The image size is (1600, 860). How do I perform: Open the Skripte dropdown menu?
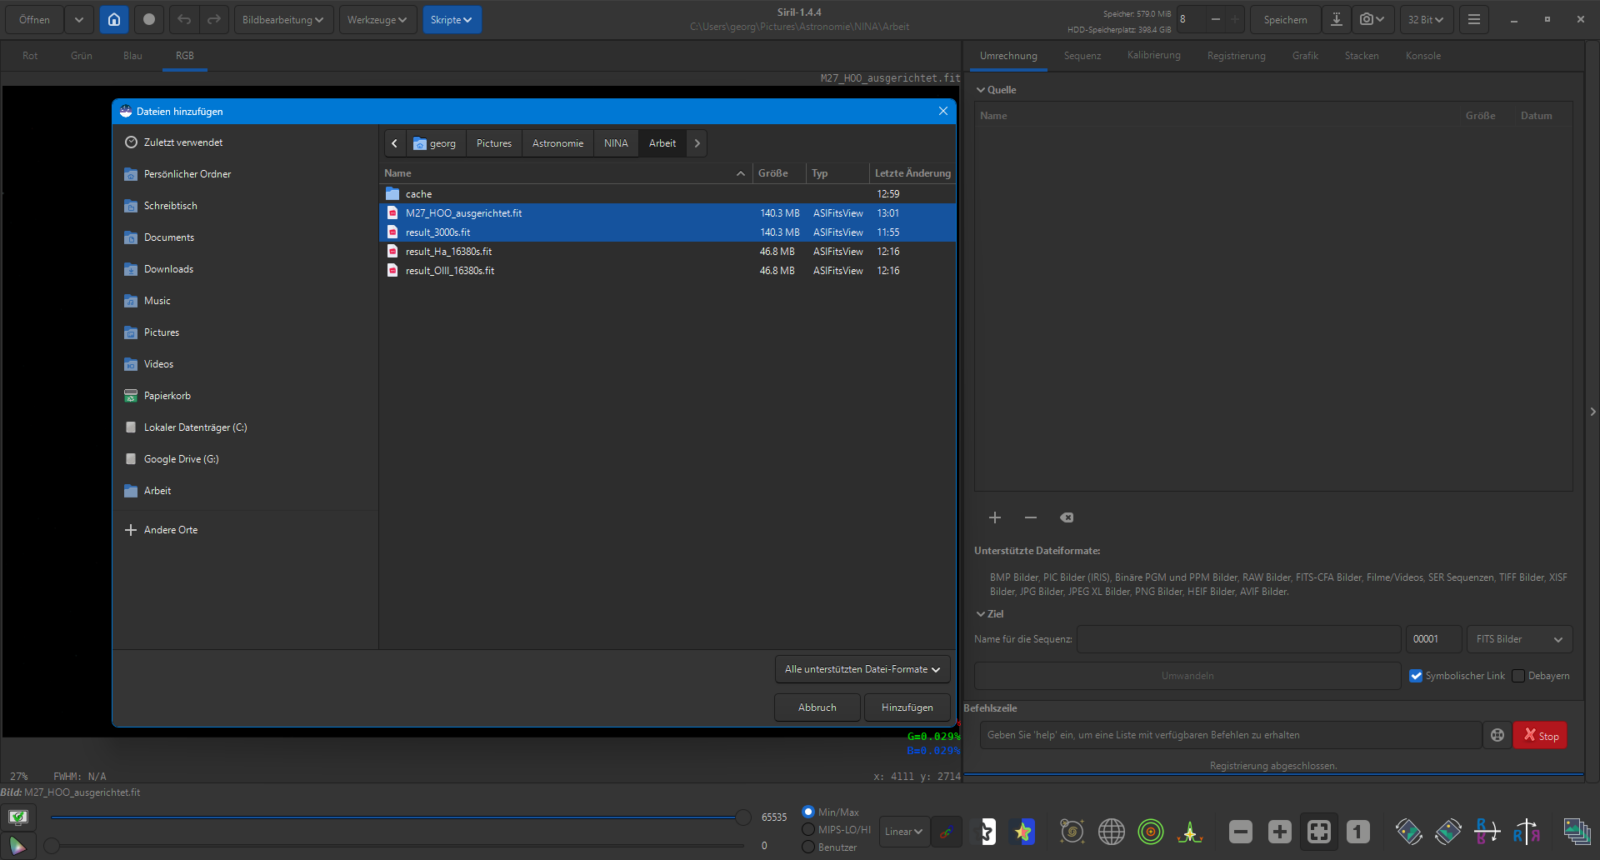tap(451, 20)
